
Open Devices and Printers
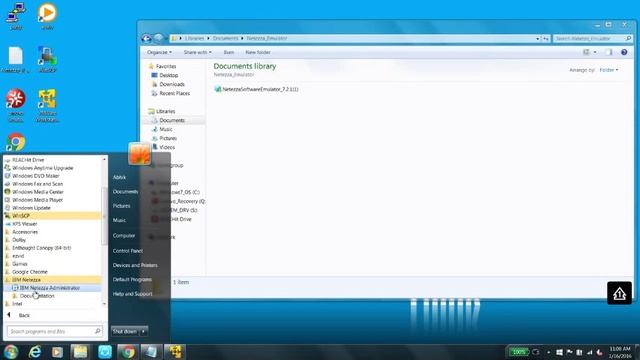point(135,265)
